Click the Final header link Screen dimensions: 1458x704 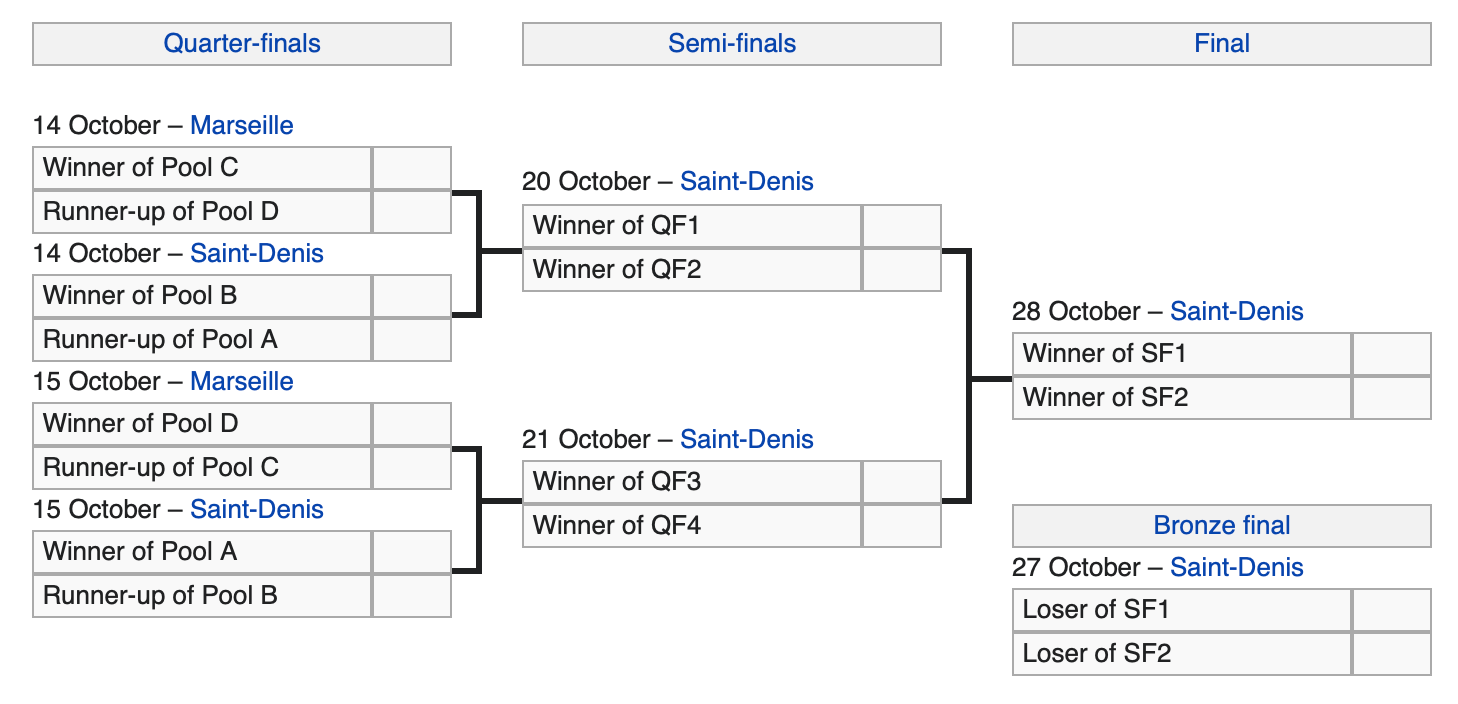click(x=1222, y=44)
